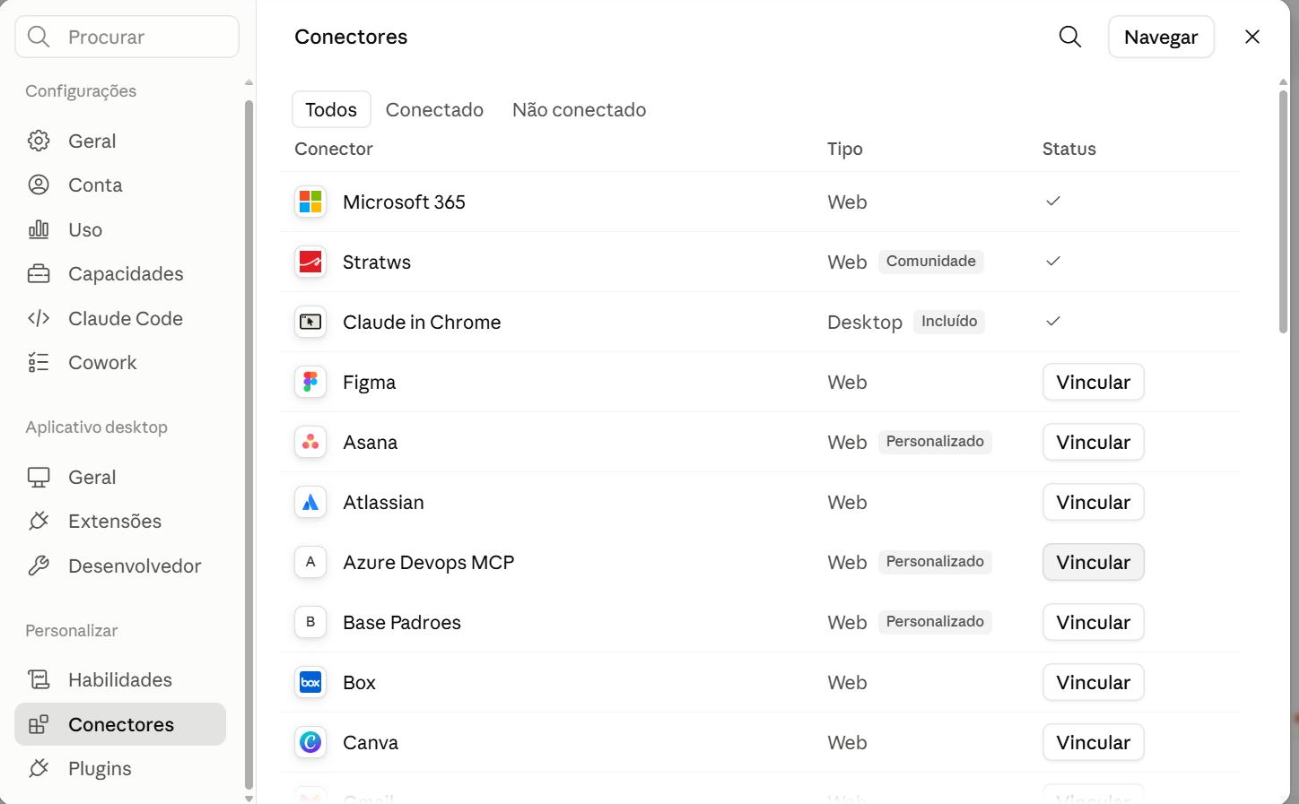Viewport: 1299px width, 804px height.
Task: Select the Stratws connector logo
Action: [x=311, y=262]
